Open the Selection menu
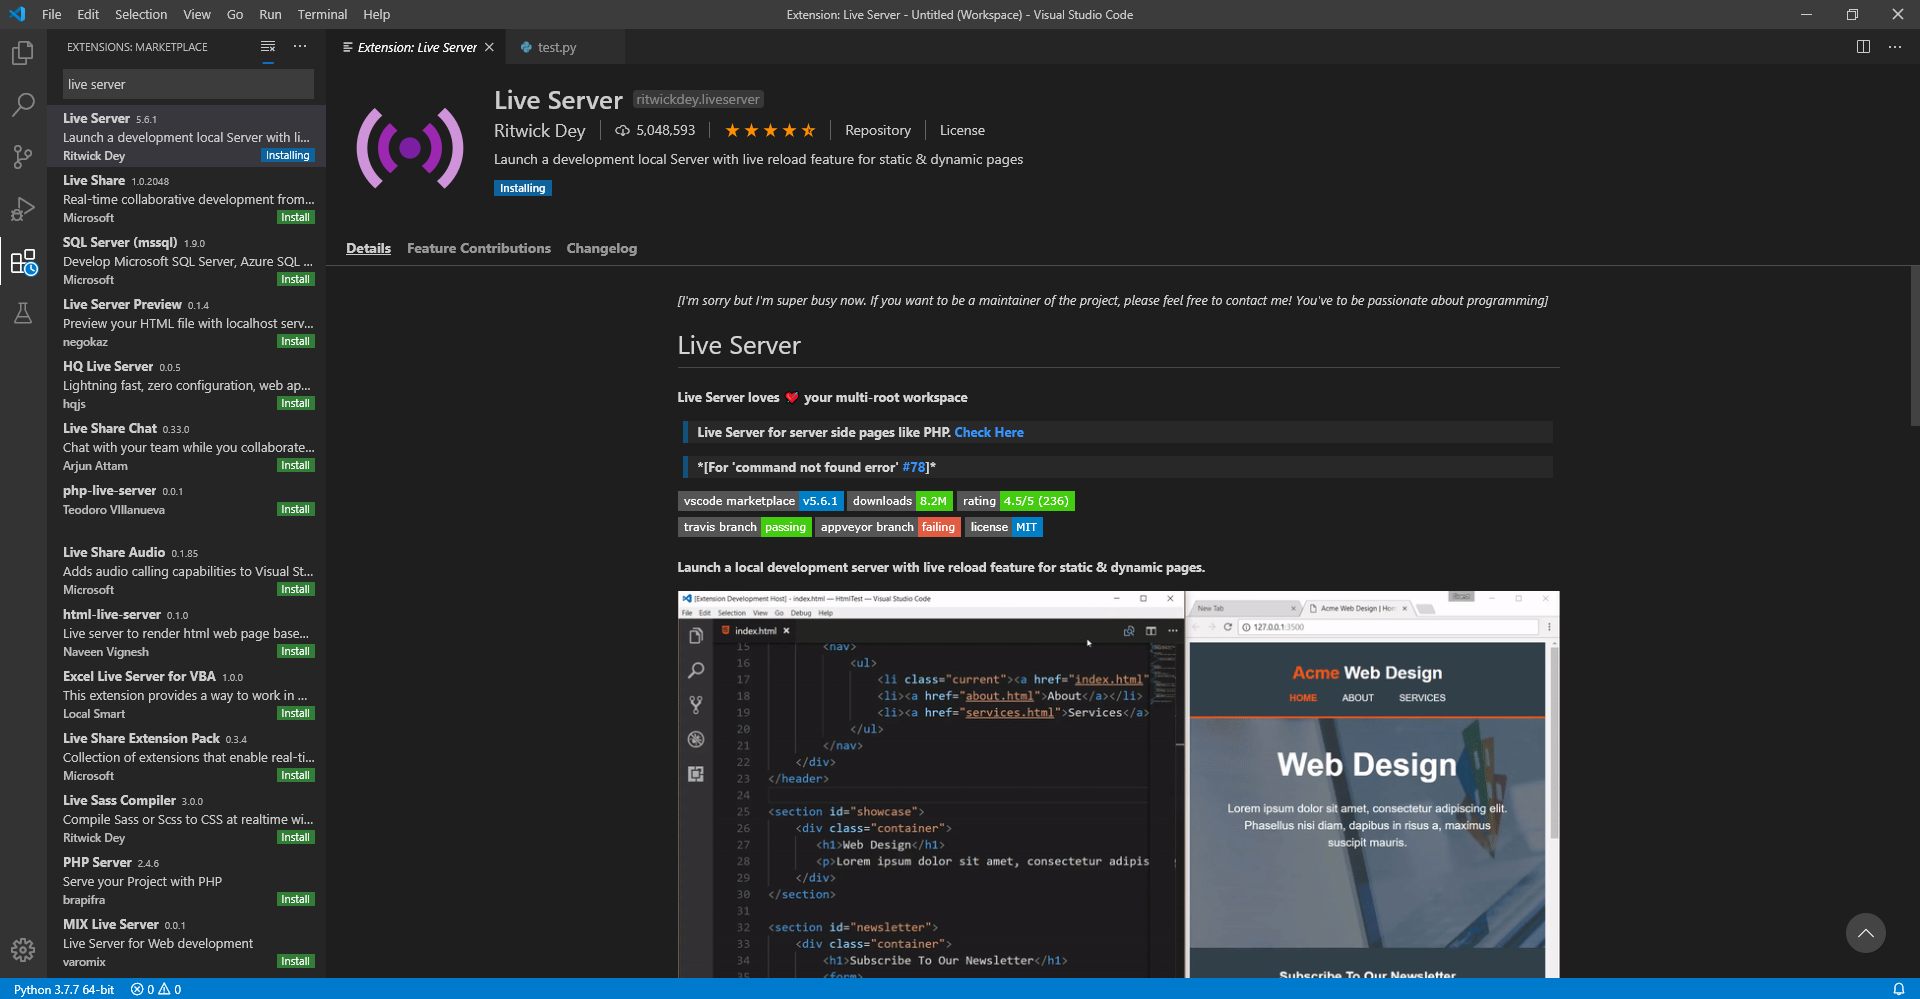The image size is (1920, 999). coord(141,14)
